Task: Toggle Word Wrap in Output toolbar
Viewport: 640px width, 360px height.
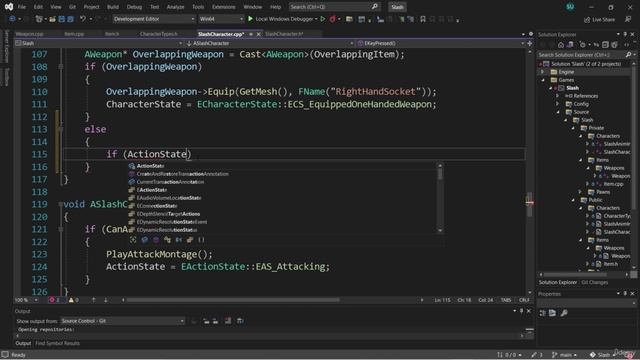Action: point(240,321)
